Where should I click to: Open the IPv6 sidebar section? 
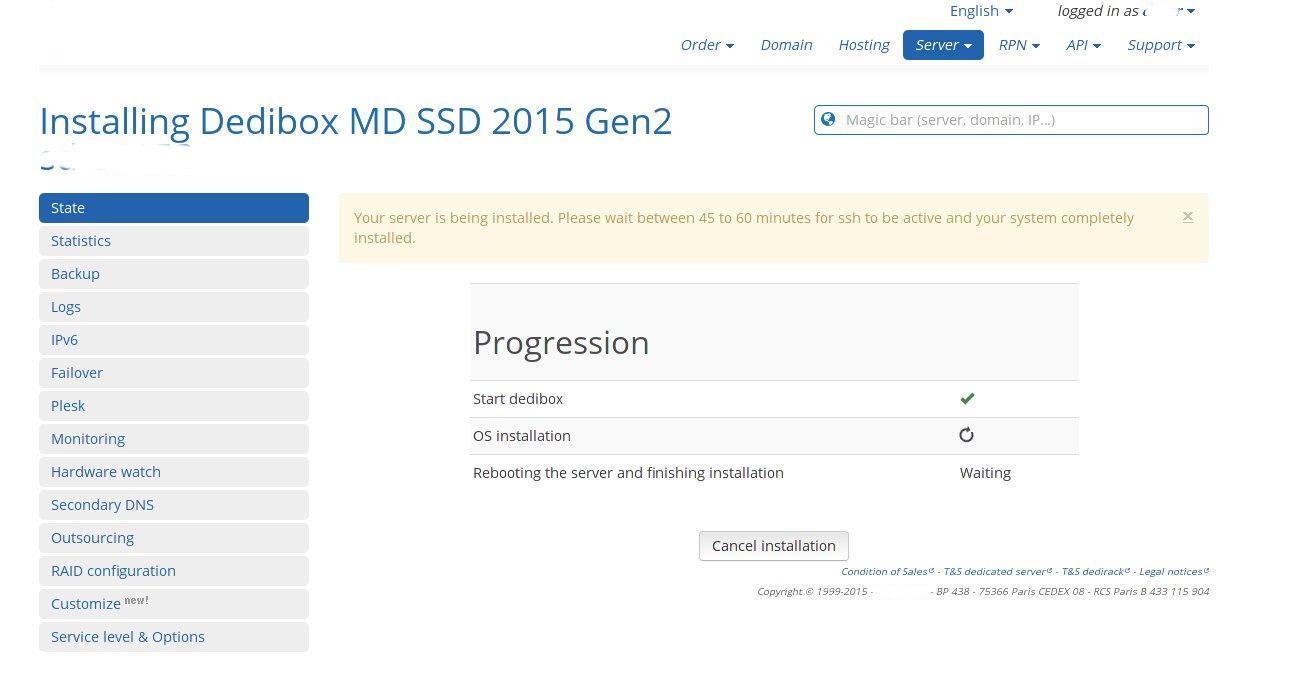174,340
